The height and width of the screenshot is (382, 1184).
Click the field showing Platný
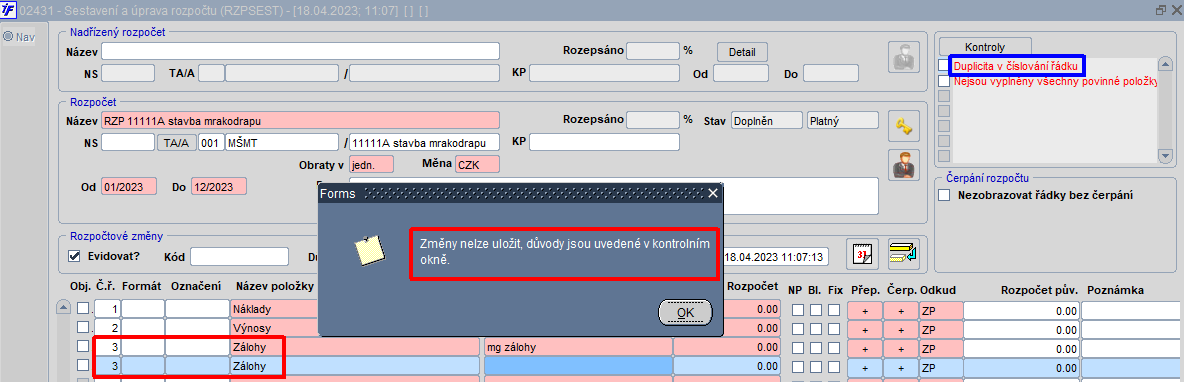[x=843, y=120]
